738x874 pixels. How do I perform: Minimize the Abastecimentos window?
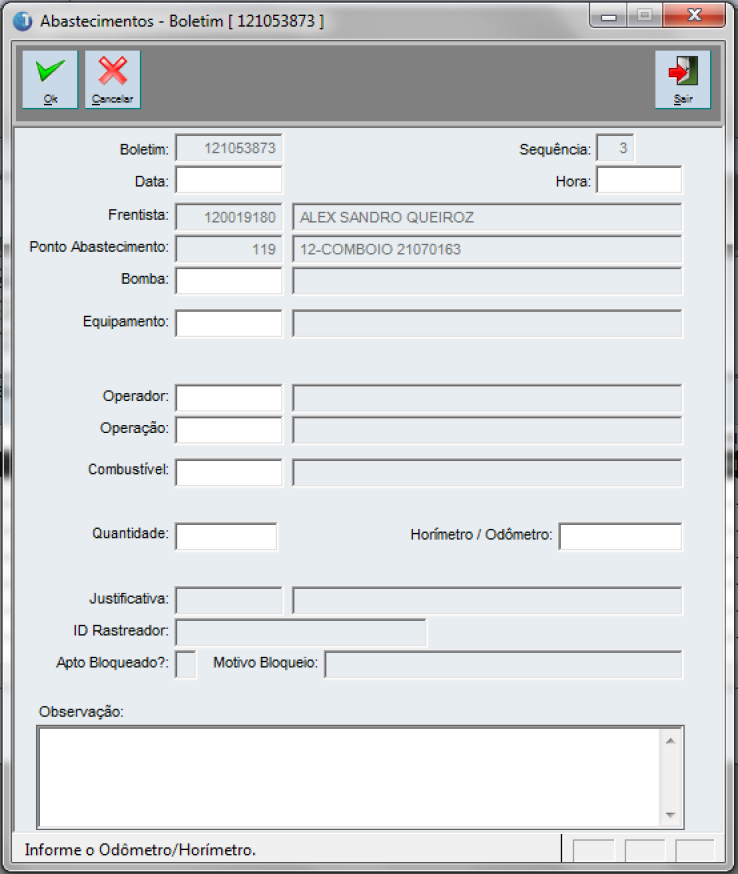(609, 16)
